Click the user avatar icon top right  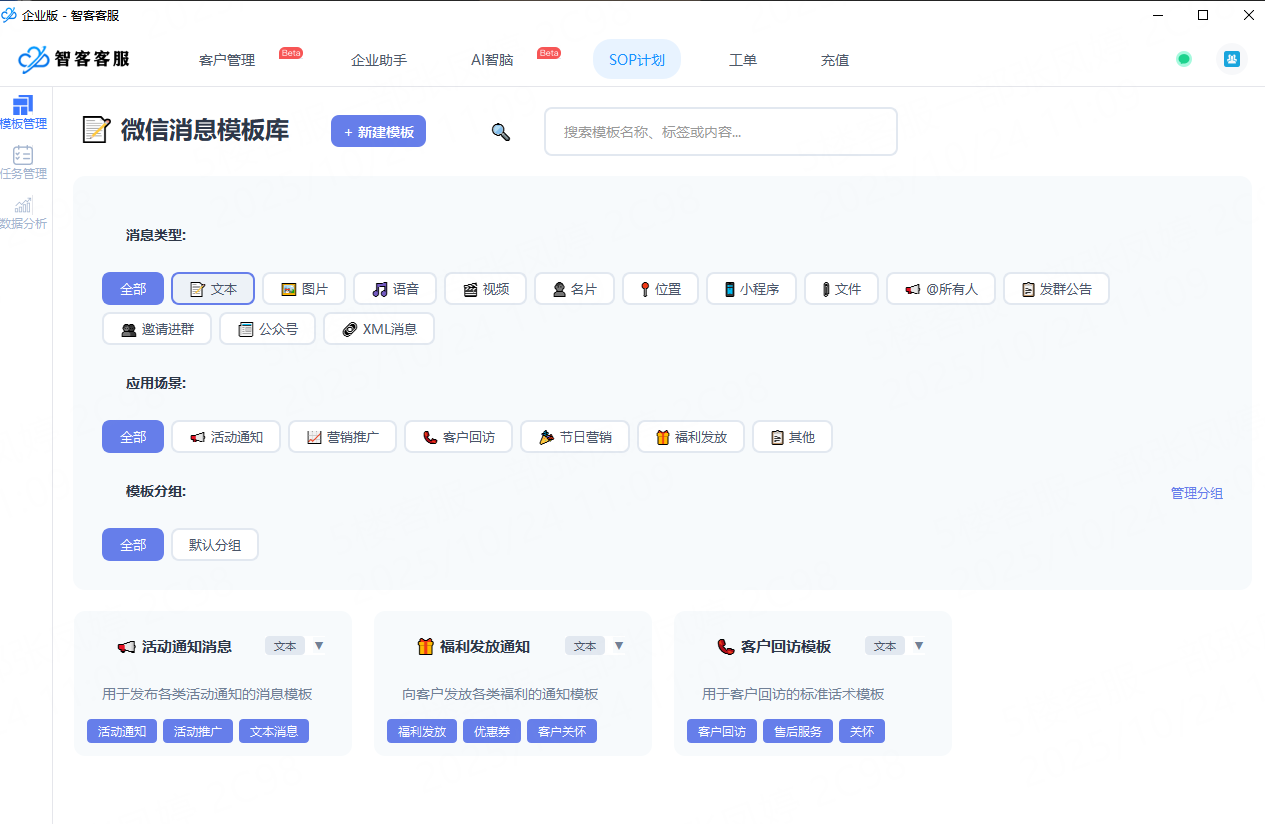point(1231,59)
